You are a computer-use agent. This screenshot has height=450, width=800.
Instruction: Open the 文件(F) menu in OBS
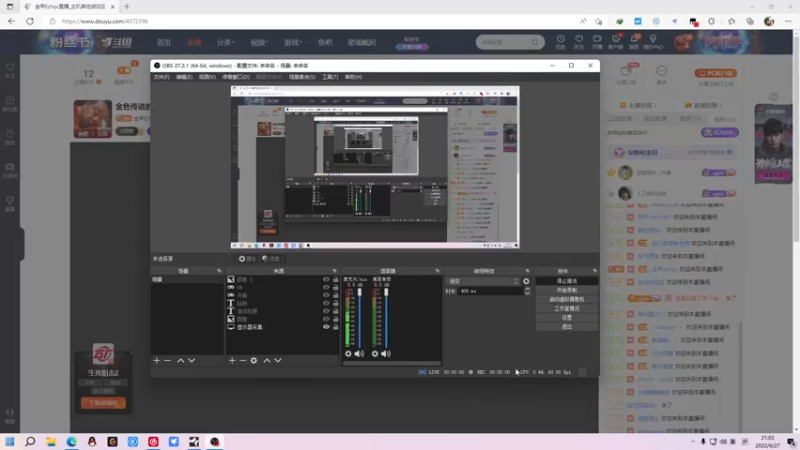(x=161, y=77)
